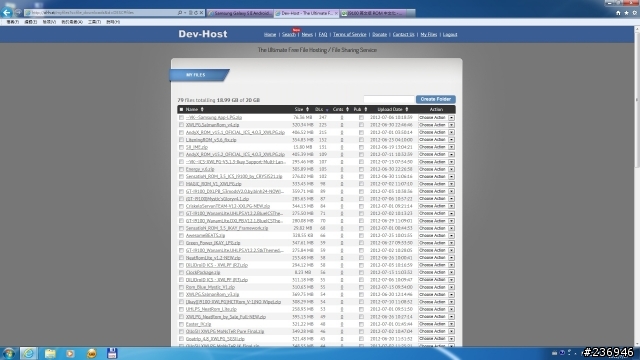Image resolution: width=640 pixels, height=360 pixels.
Task: Click the Create Folder button
Action: [x=436, y=99]
